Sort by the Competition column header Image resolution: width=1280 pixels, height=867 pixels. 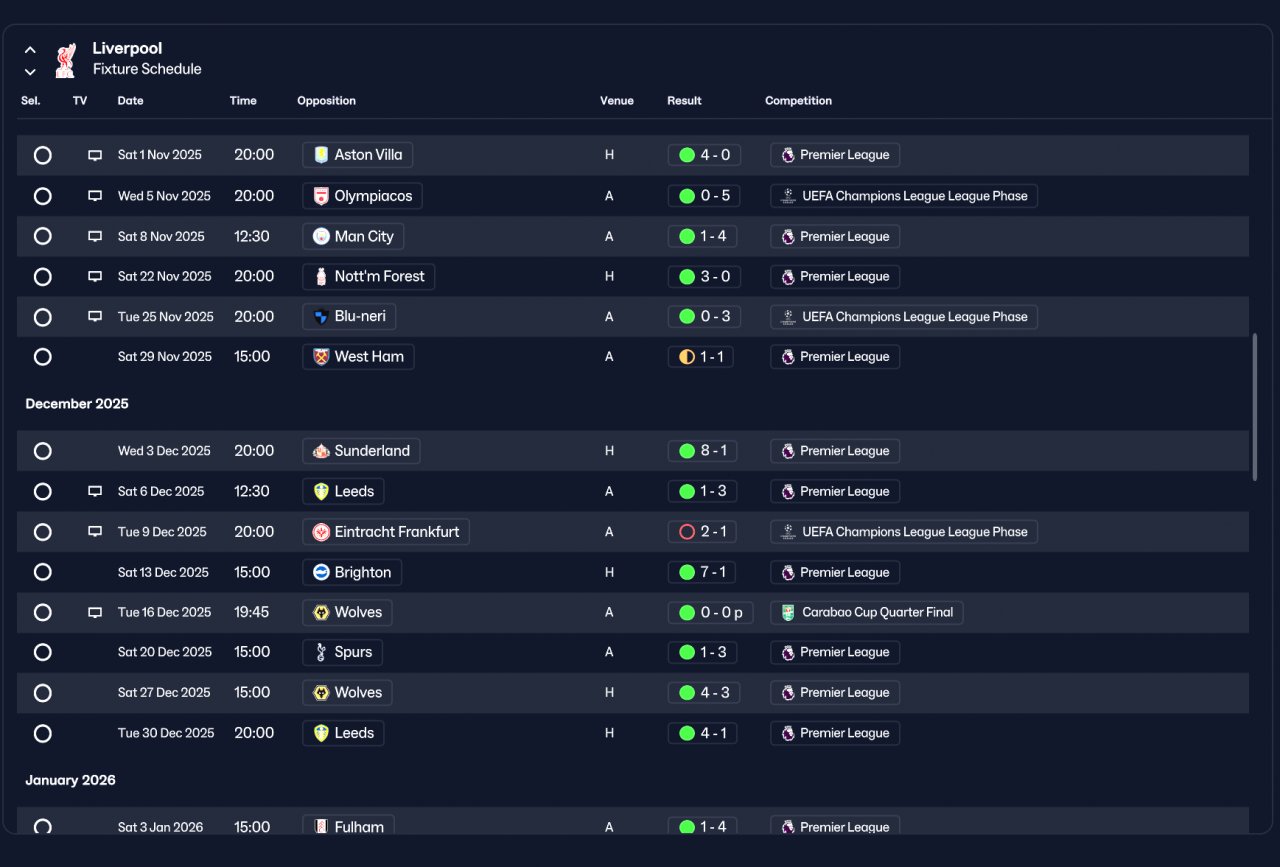tap(798, 101)
